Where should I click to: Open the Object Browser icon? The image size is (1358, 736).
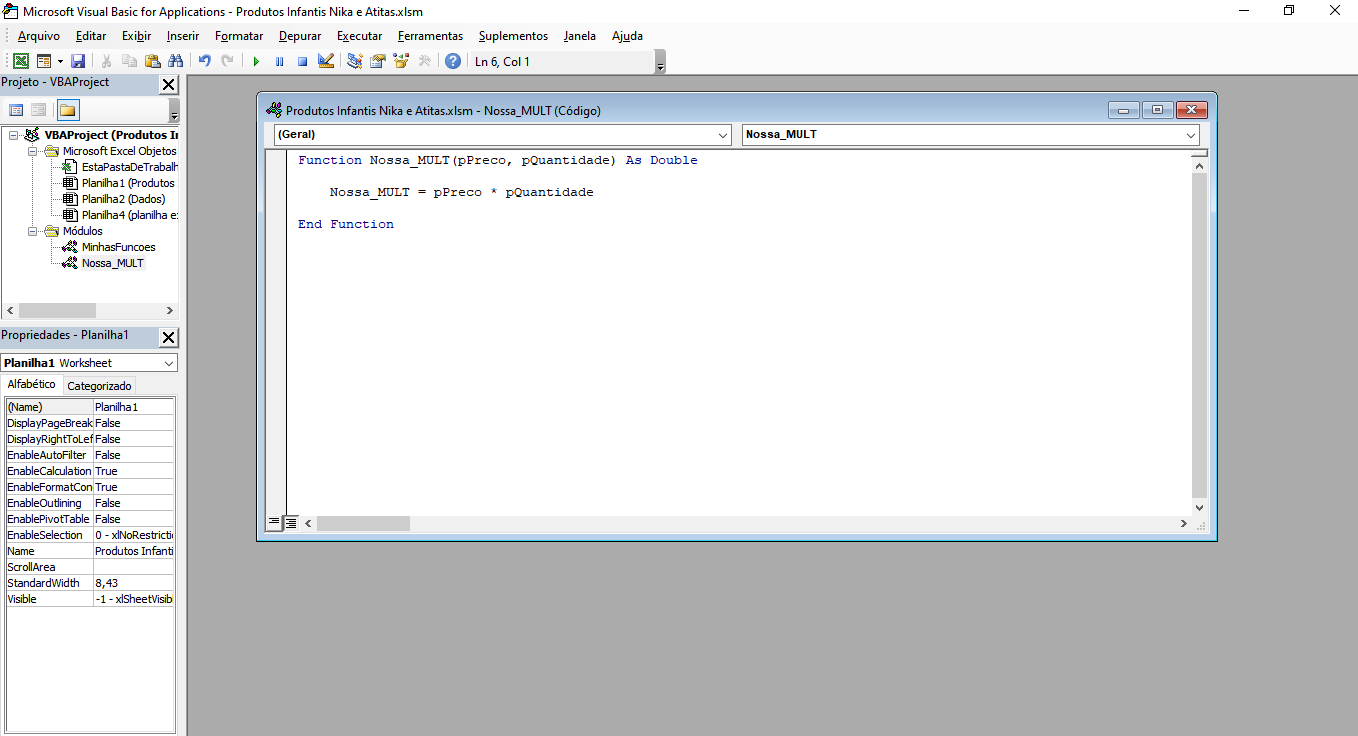pyautogui.click(x=401, y=61)
